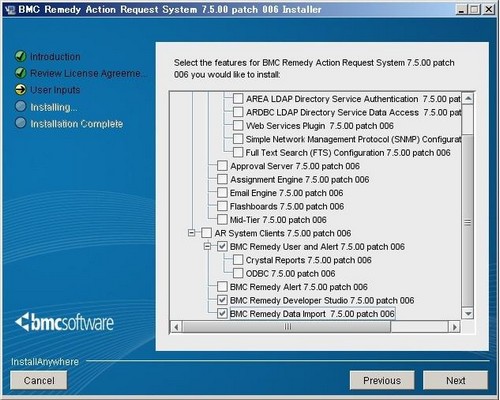Check the BMC Remedy Alert checkbox
The image size is (500, 400).
pyautogui.click(x=222, y=287)
